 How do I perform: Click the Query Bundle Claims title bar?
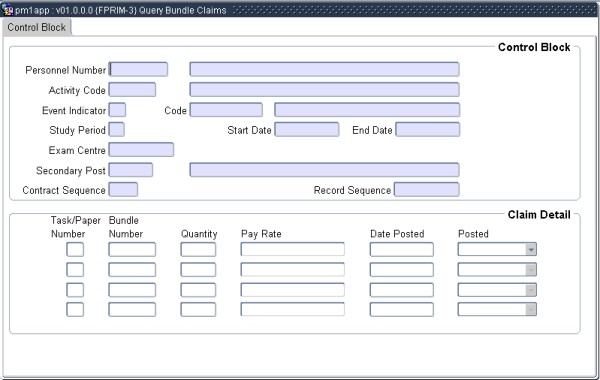click(300, 10)
